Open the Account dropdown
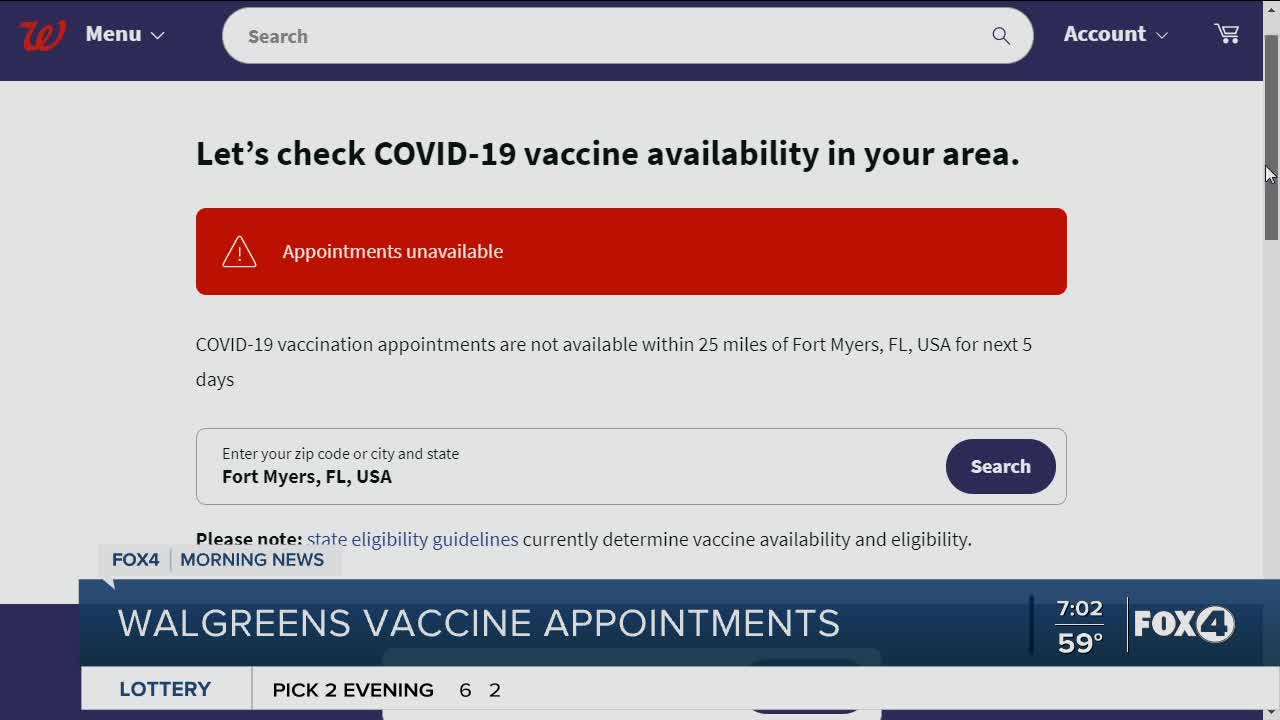Image resolution: width=1280 pixels, height=720 pixels. pyautogui.click(x=1115, y=34)
